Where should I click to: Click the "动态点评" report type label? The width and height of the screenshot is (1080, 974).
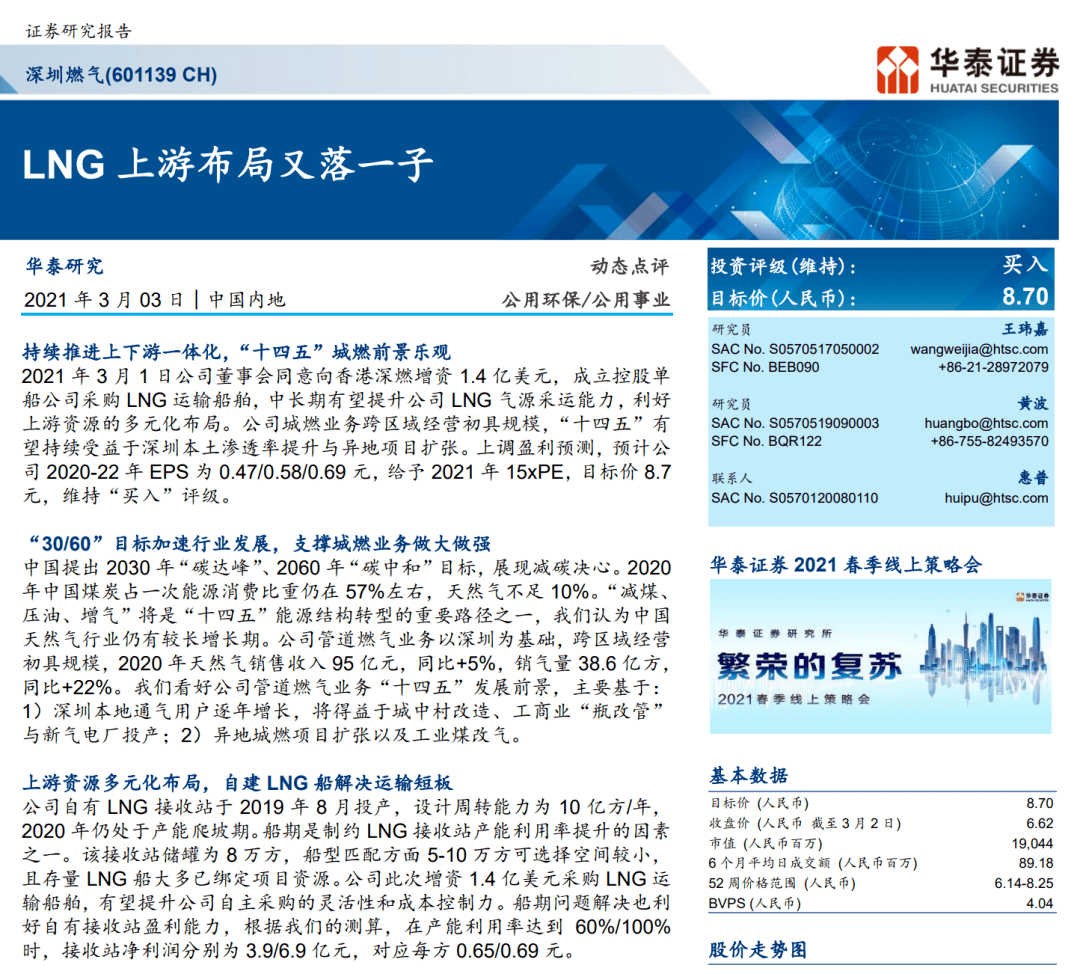tap(630, 266)
